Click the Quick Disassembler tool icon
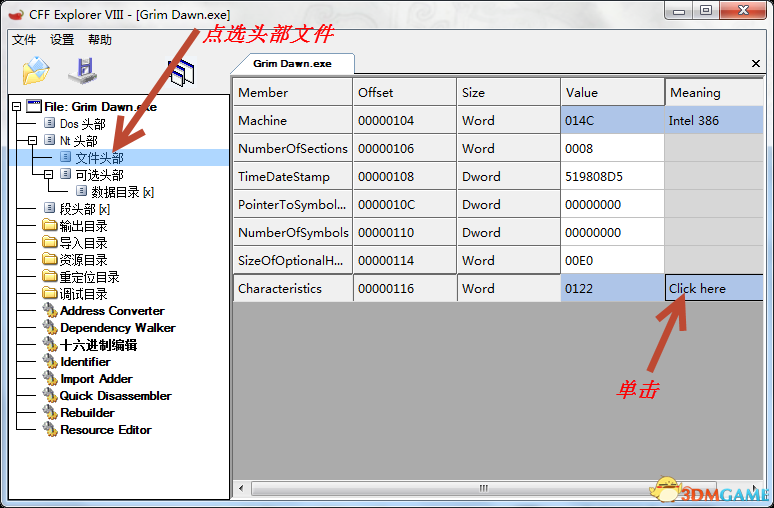This screenshot has height=508, width=774. coord(50,395)
